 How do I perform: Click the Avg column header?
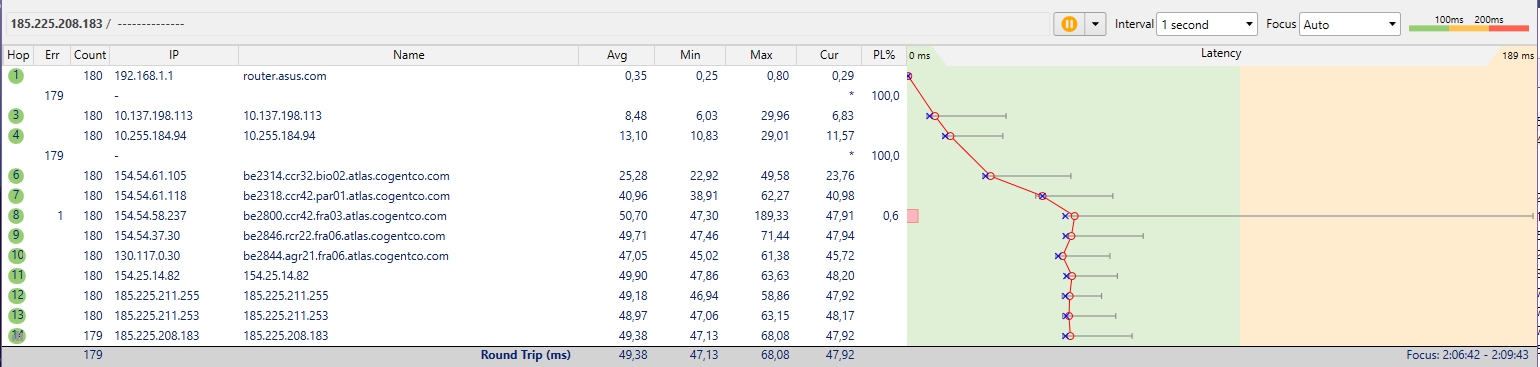coord(617,55)
